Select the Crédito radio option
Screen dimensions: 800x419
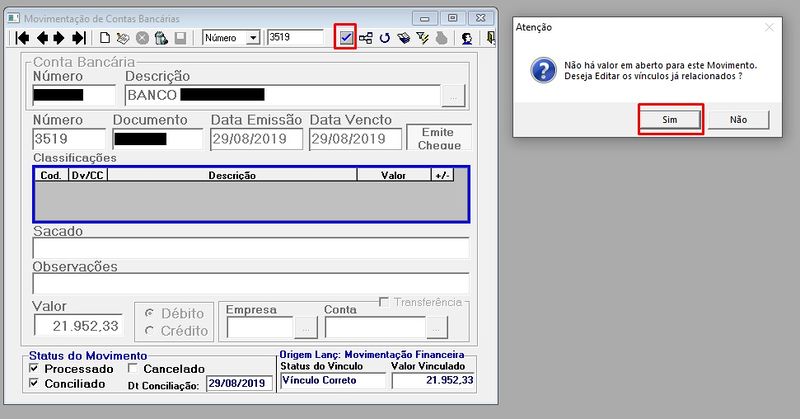(x=149, y=331)
